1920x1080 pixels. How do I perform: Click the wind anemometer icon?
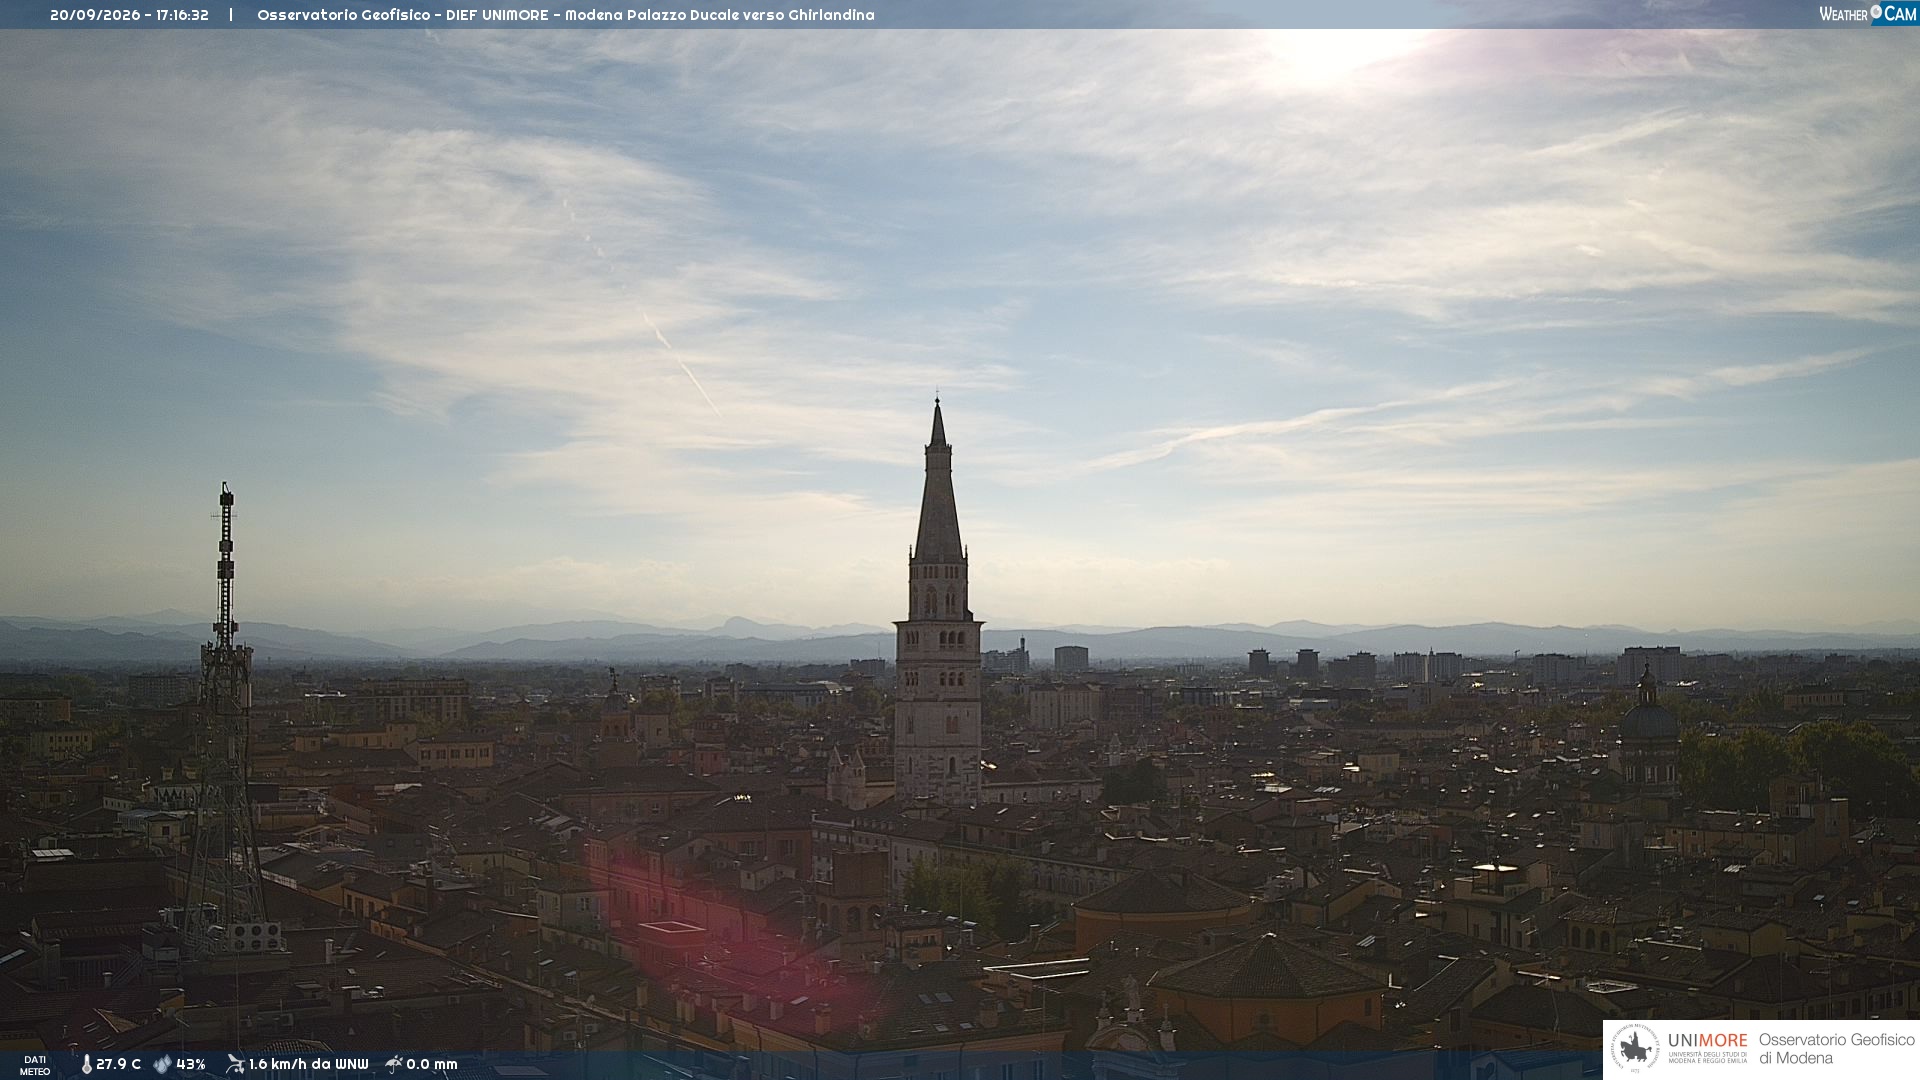point(235,1064)
